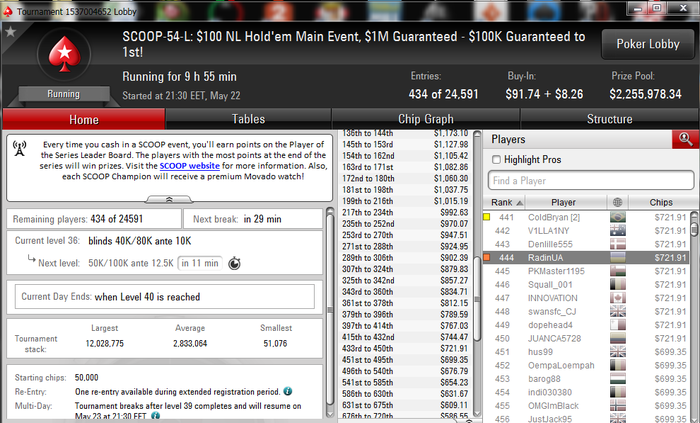Select player row ColdBryan [2]

coord(586,217)
